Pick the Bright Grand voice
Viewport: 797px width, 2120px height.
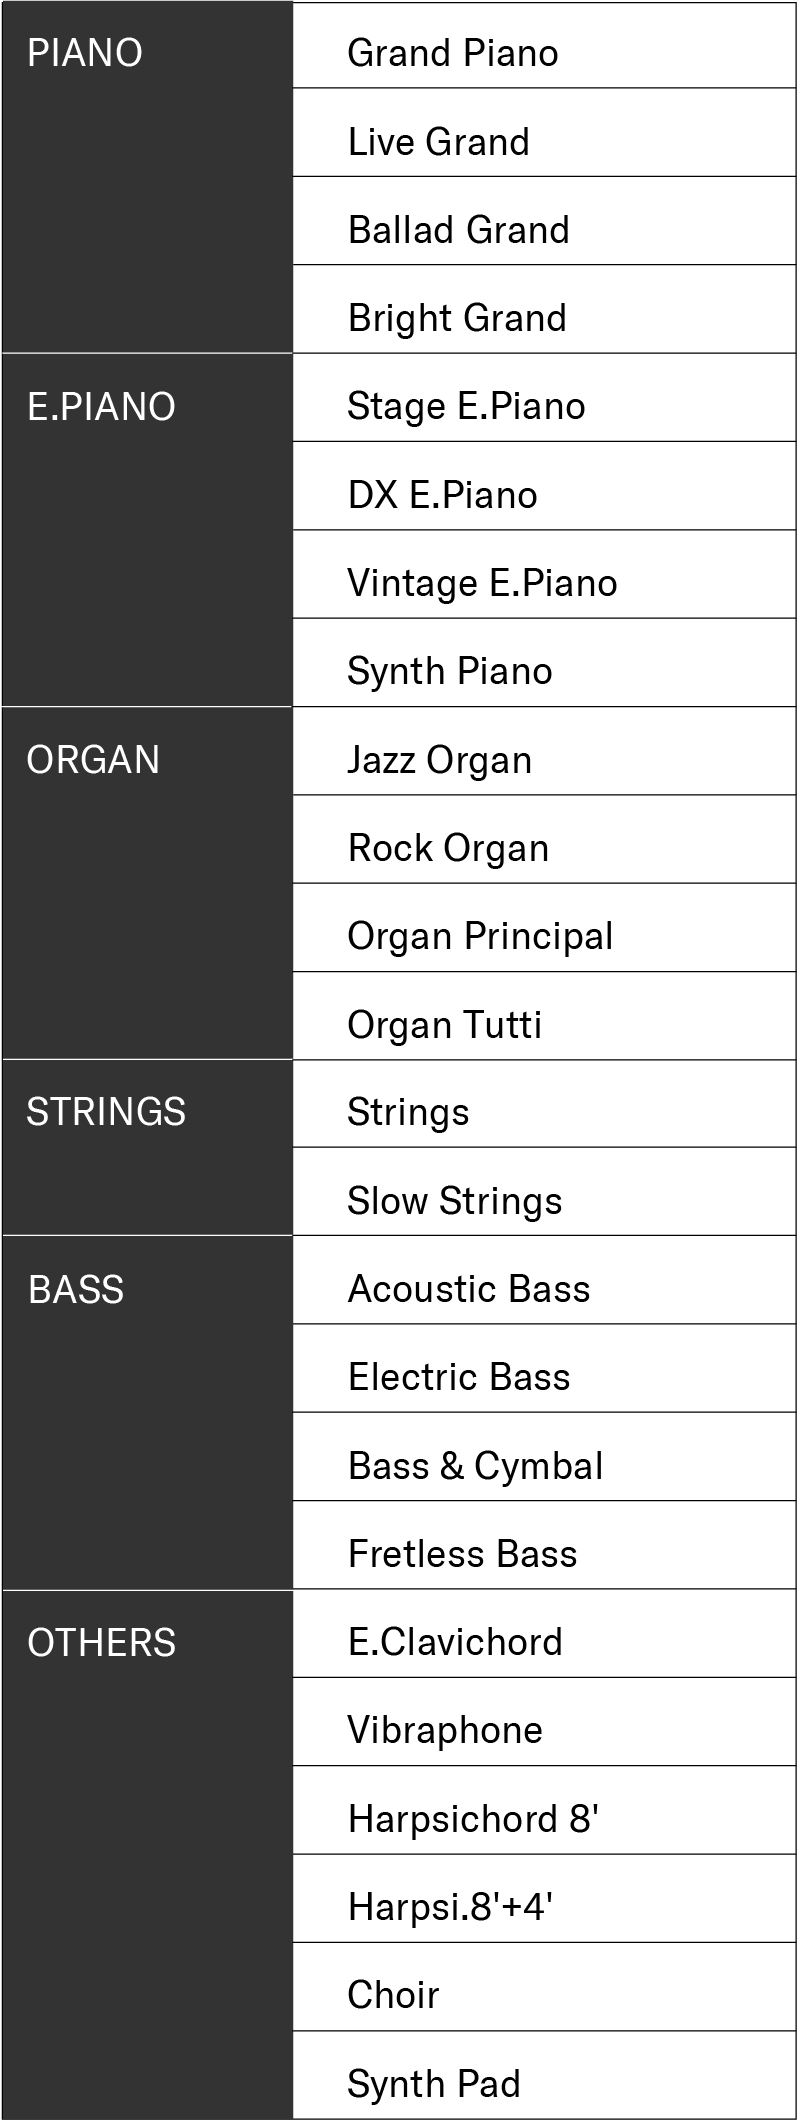click(x=457, y=318)
